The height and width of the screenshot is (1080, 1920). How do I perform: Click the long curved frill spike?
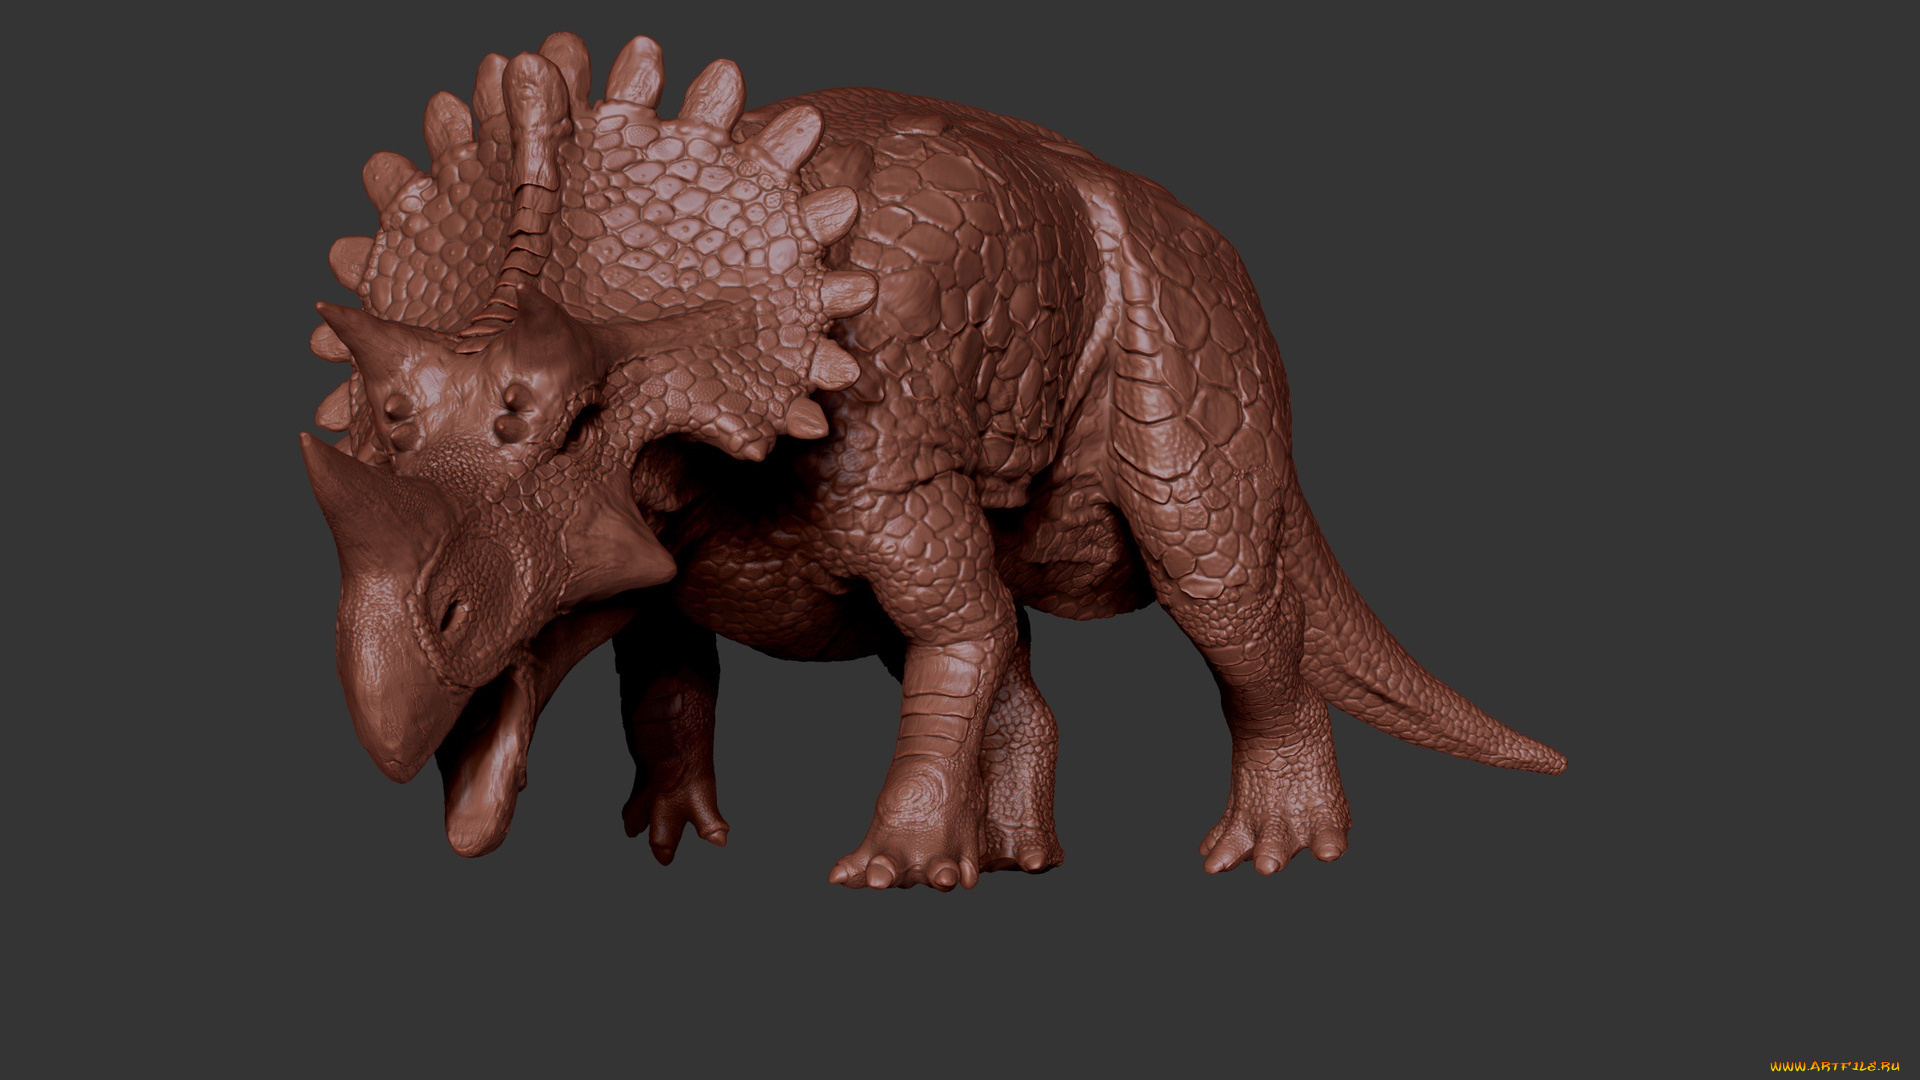(535, 160)
